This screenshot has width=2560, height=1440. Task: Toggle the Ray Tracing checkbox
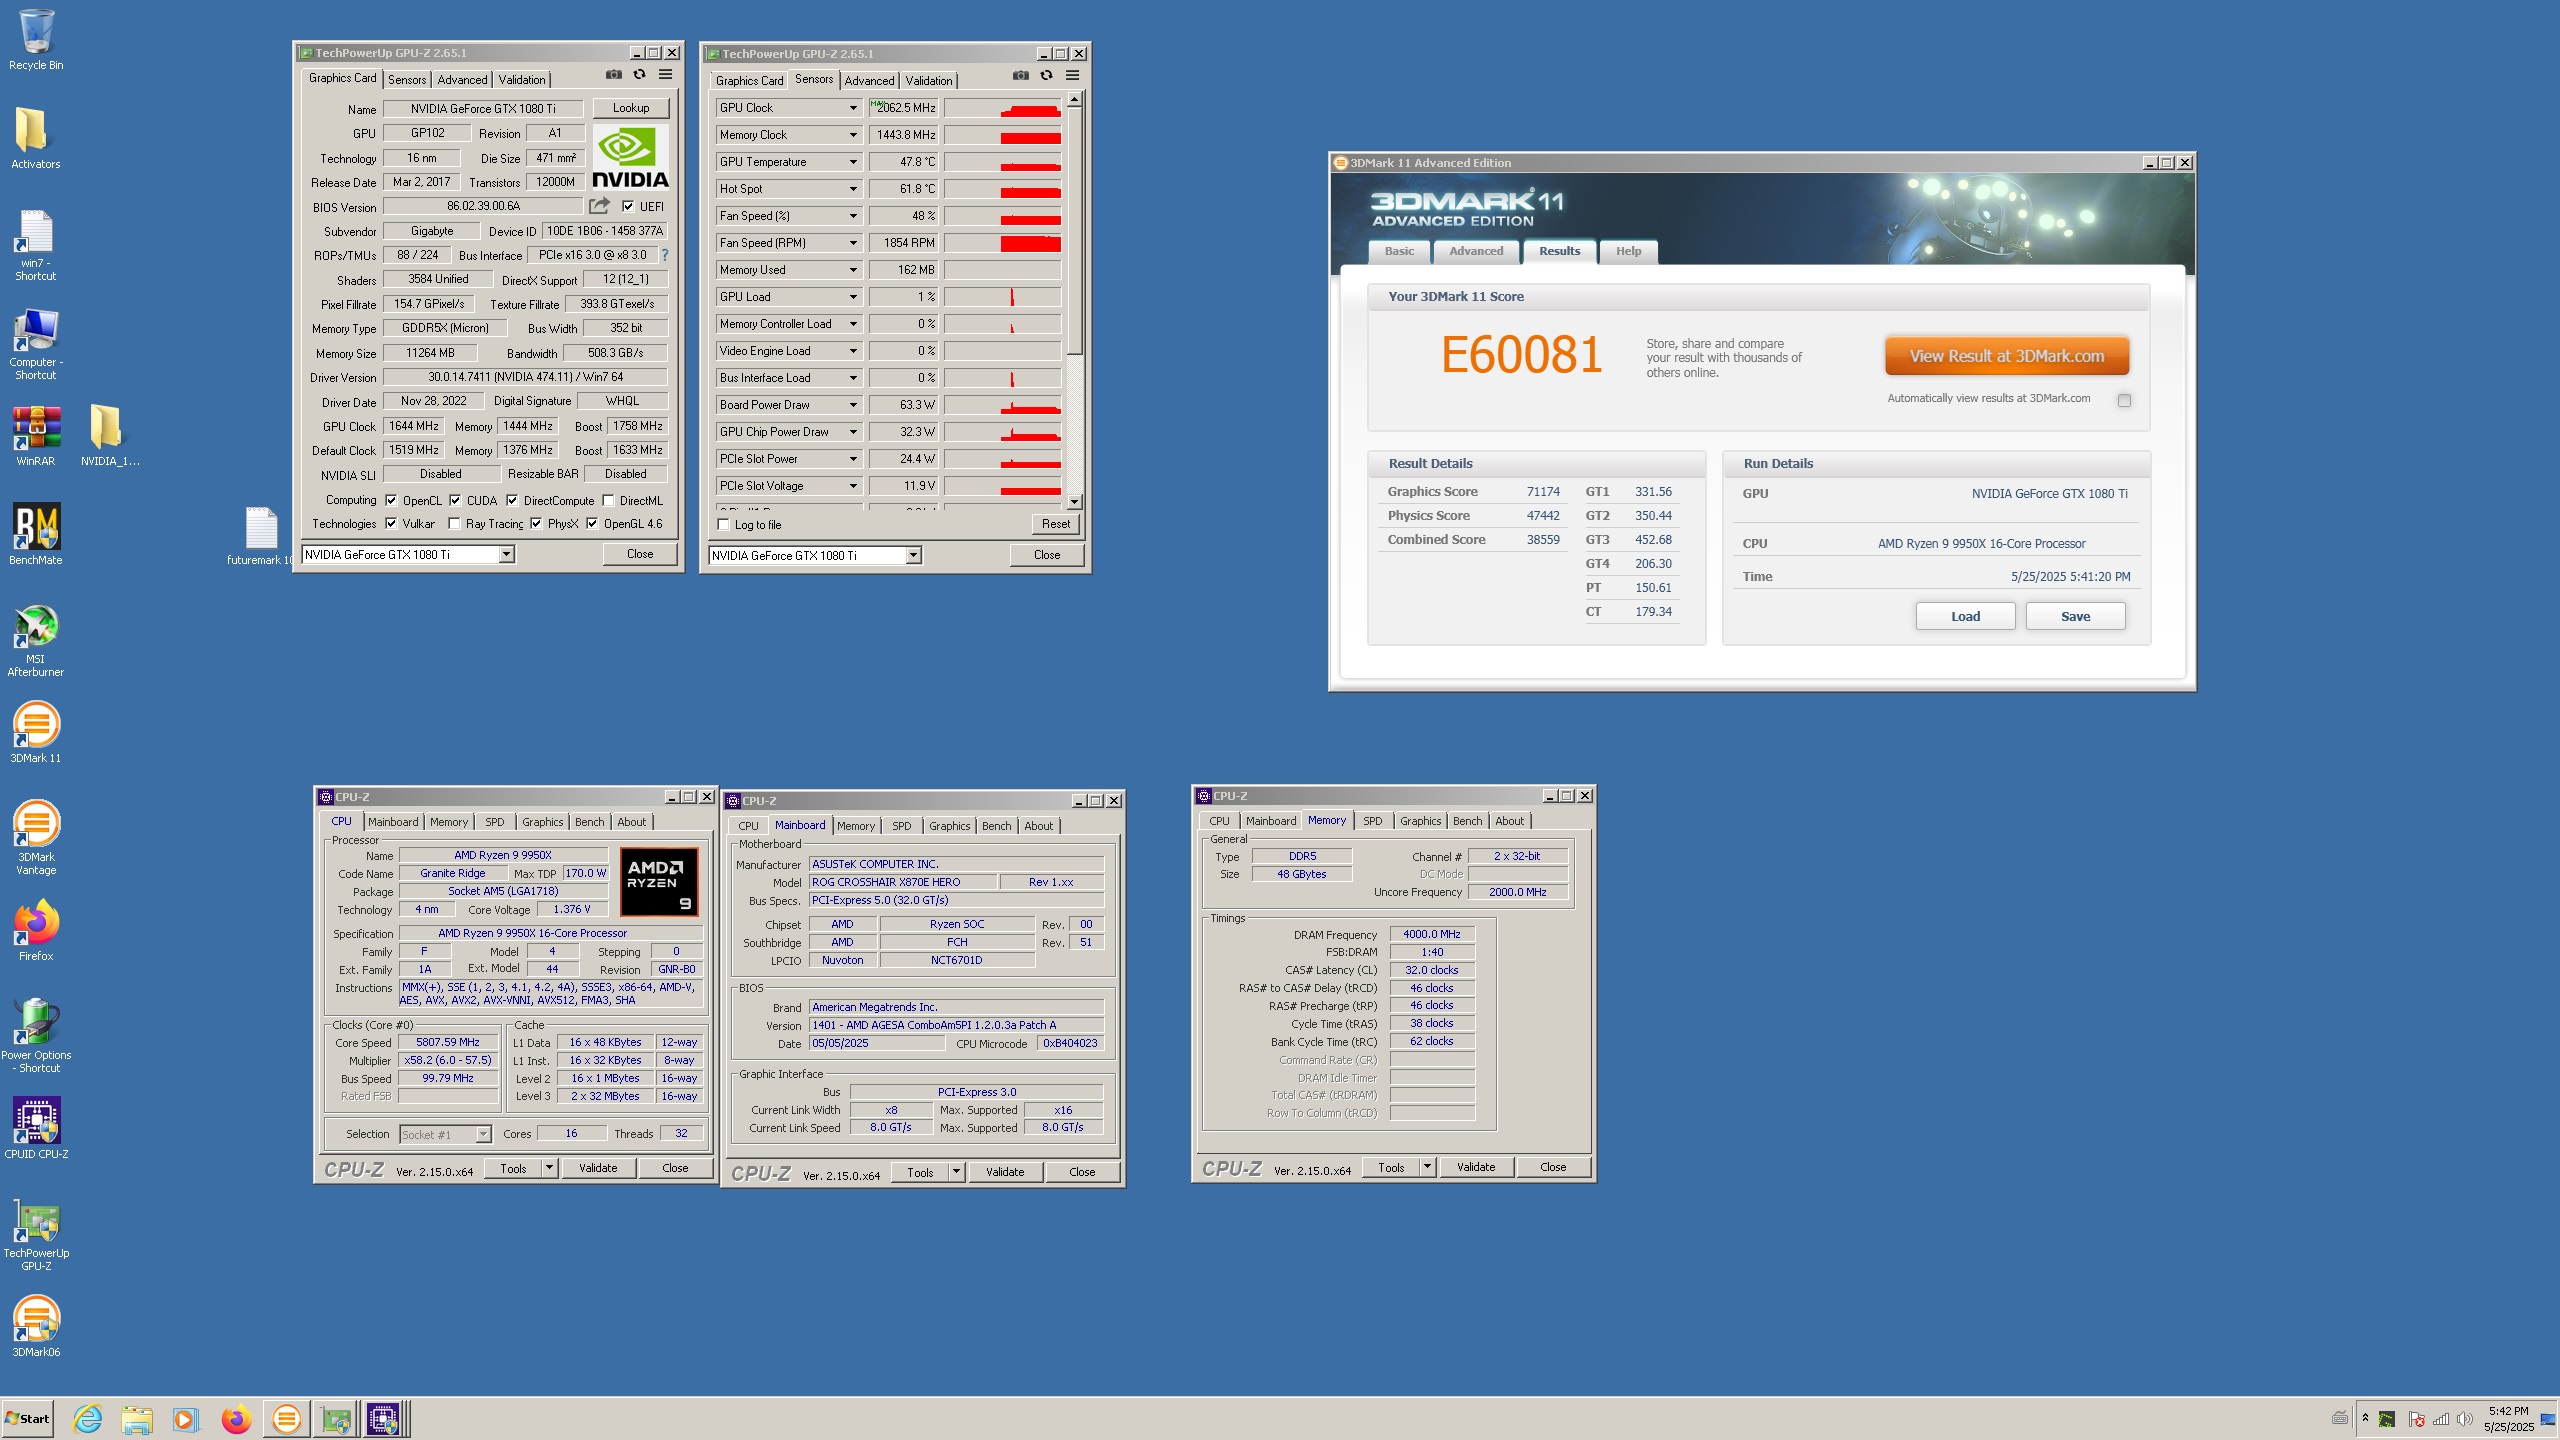click(454, 523)
